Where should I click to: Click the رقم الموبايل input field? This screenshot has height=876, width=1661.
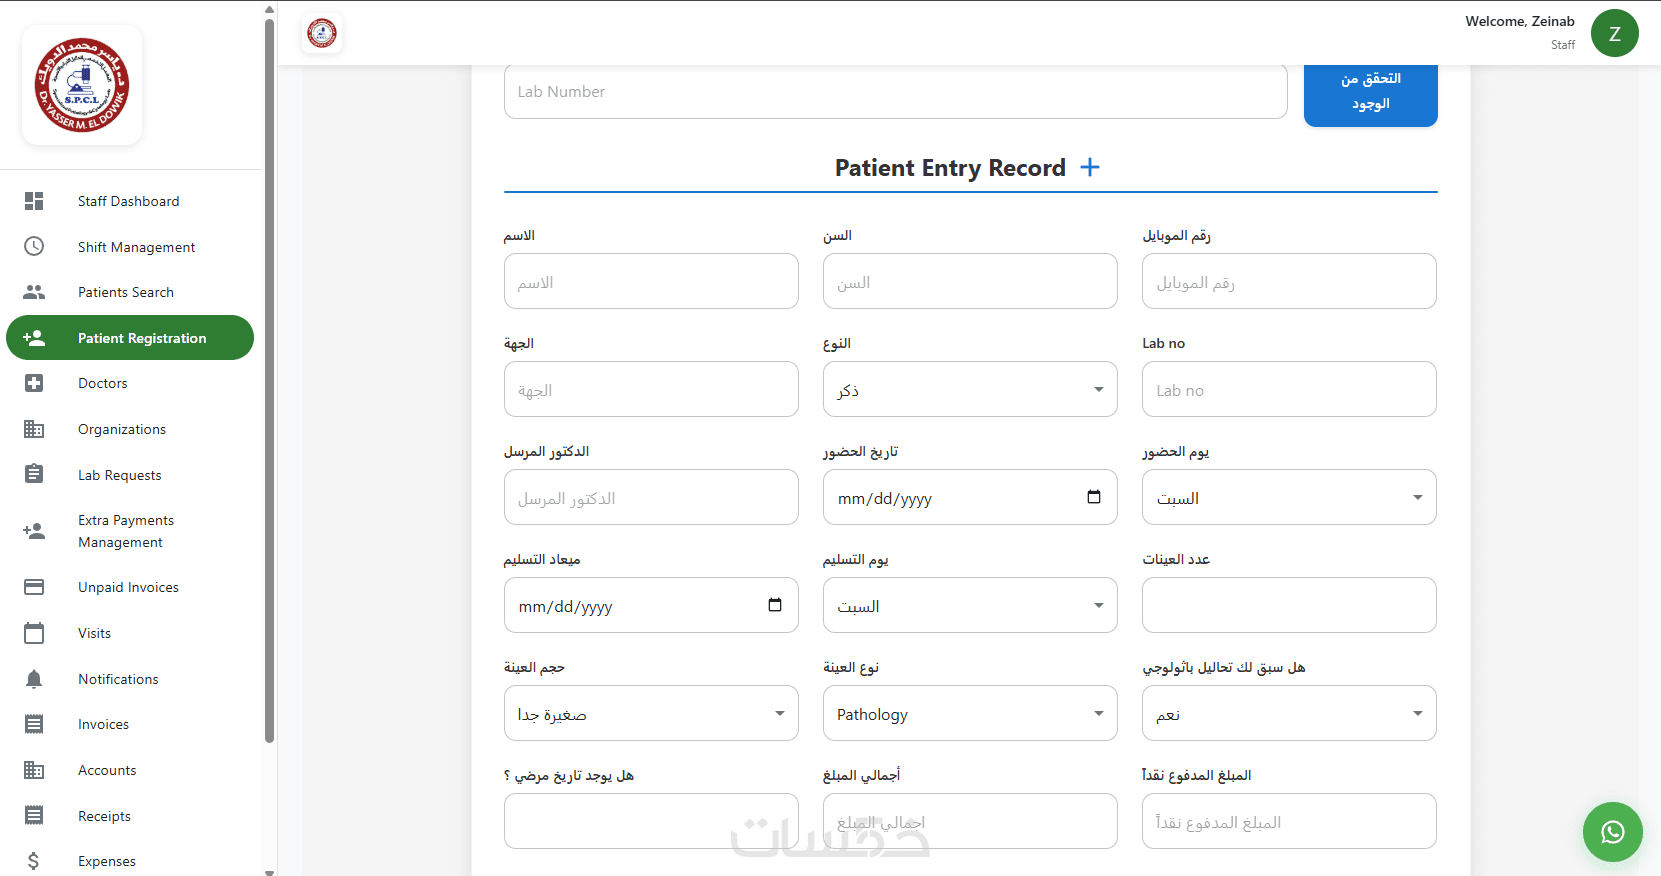tap(1289, 281)
